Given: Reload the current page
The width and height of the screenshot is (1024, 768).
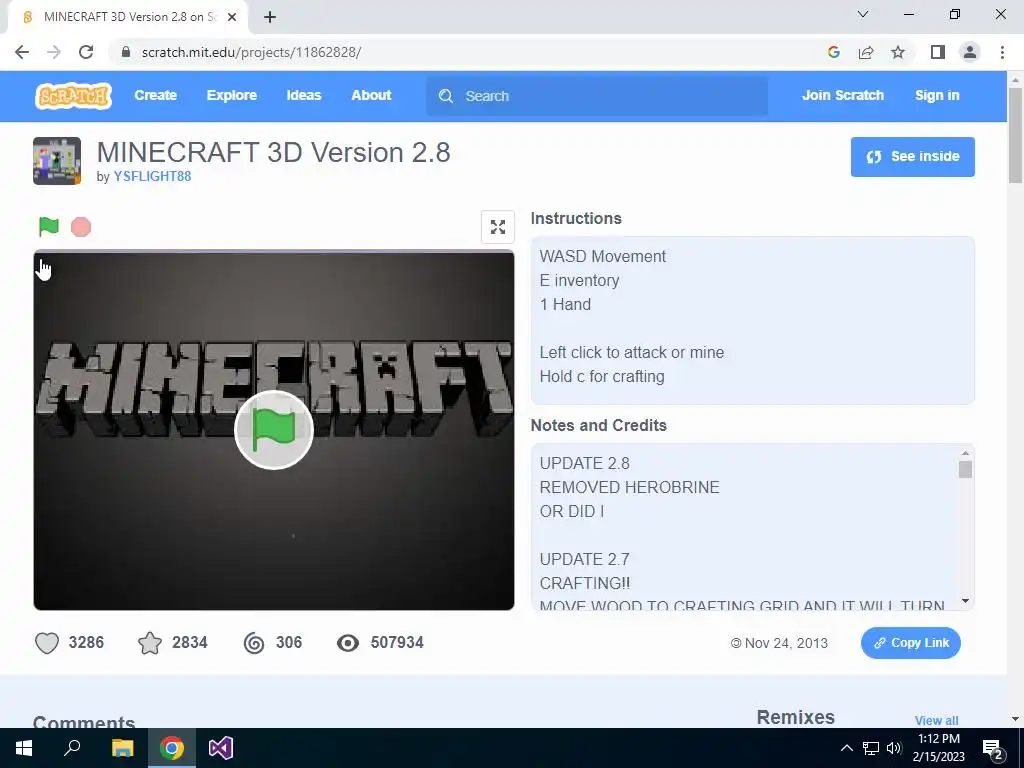Looking at the screenshot, I should 86,52.
